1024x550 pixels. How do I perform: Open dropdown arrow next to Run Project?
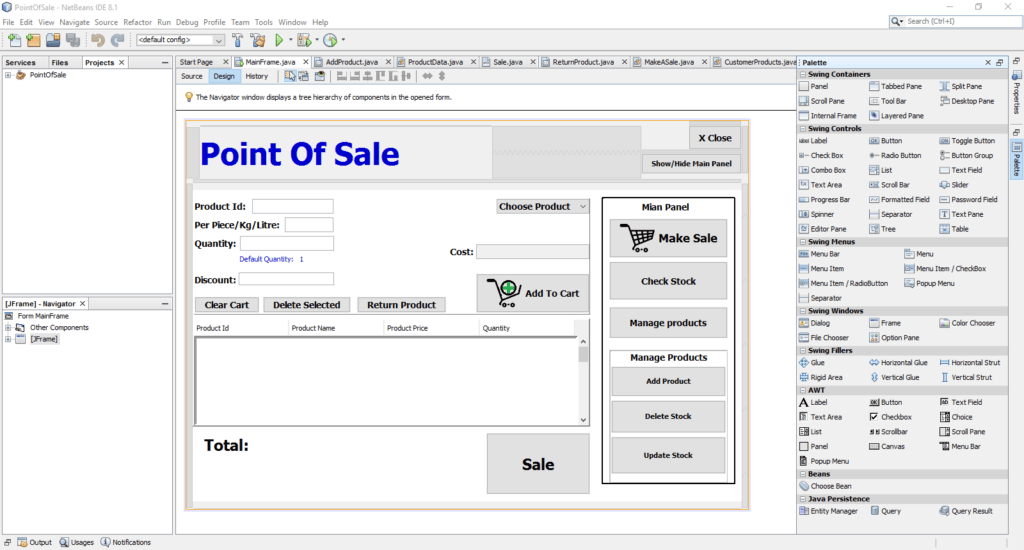(291, 40)
